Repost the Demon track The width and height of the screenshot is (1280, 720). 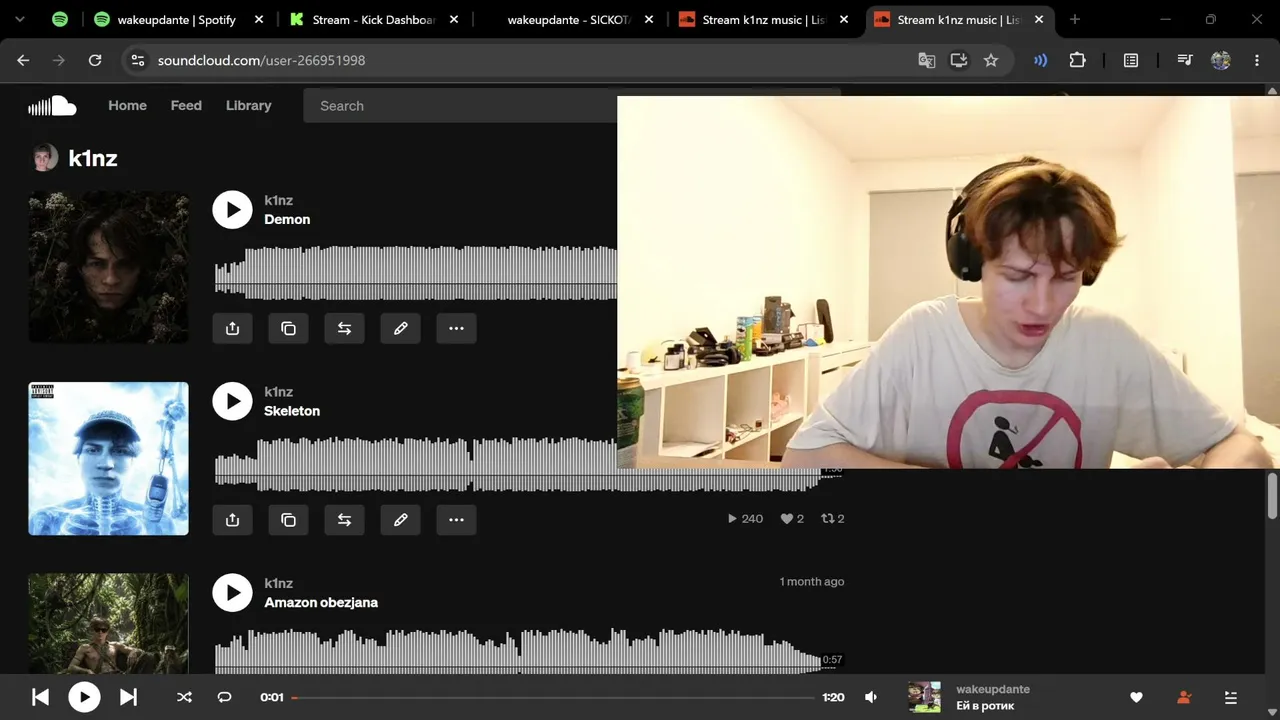point(345,328)
